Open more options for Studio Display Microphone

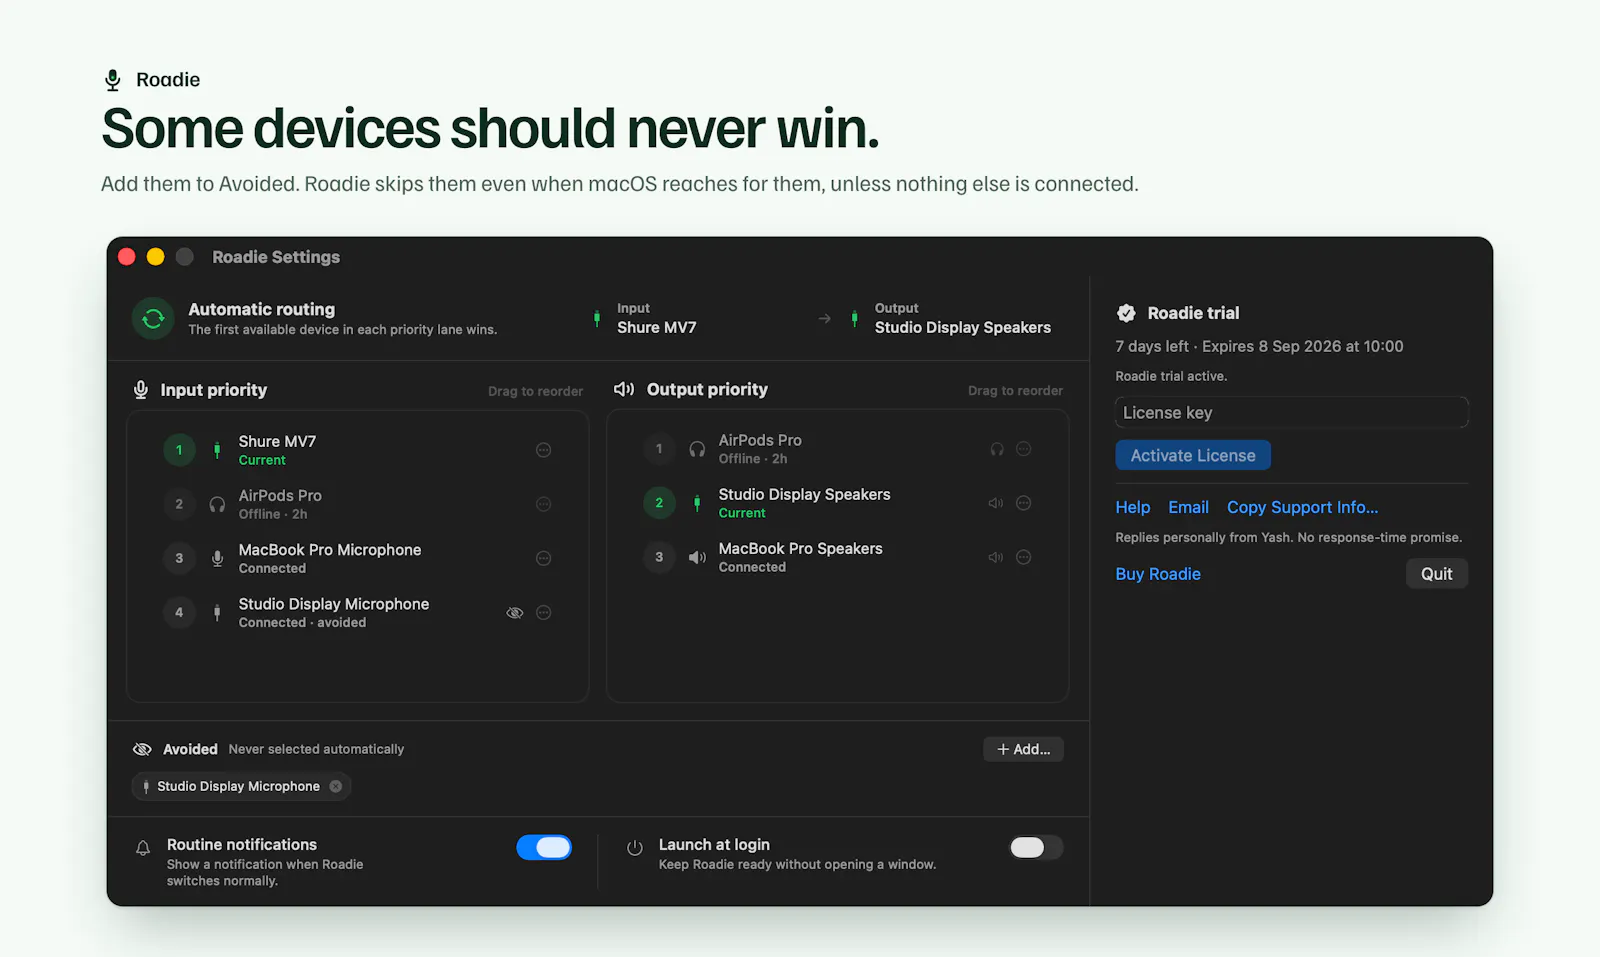pos(544,612)
